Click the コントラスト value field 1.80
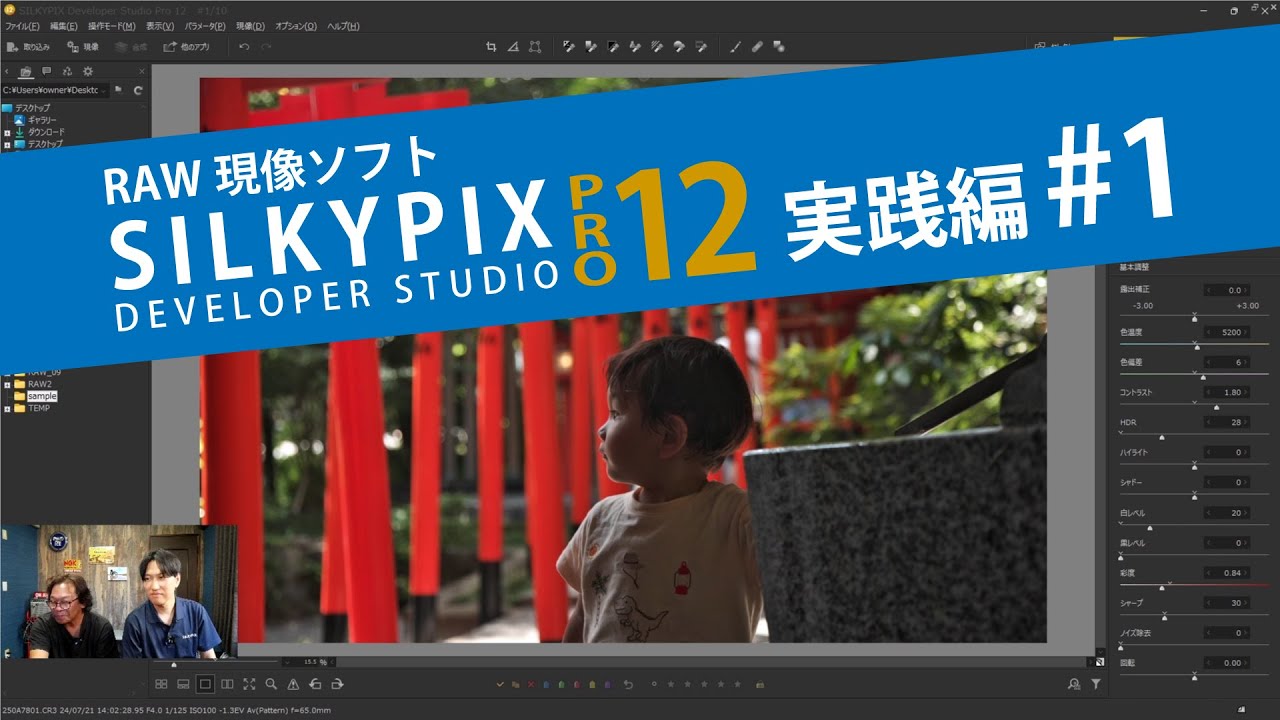The image size is (1280, 720). [1225, 393]
